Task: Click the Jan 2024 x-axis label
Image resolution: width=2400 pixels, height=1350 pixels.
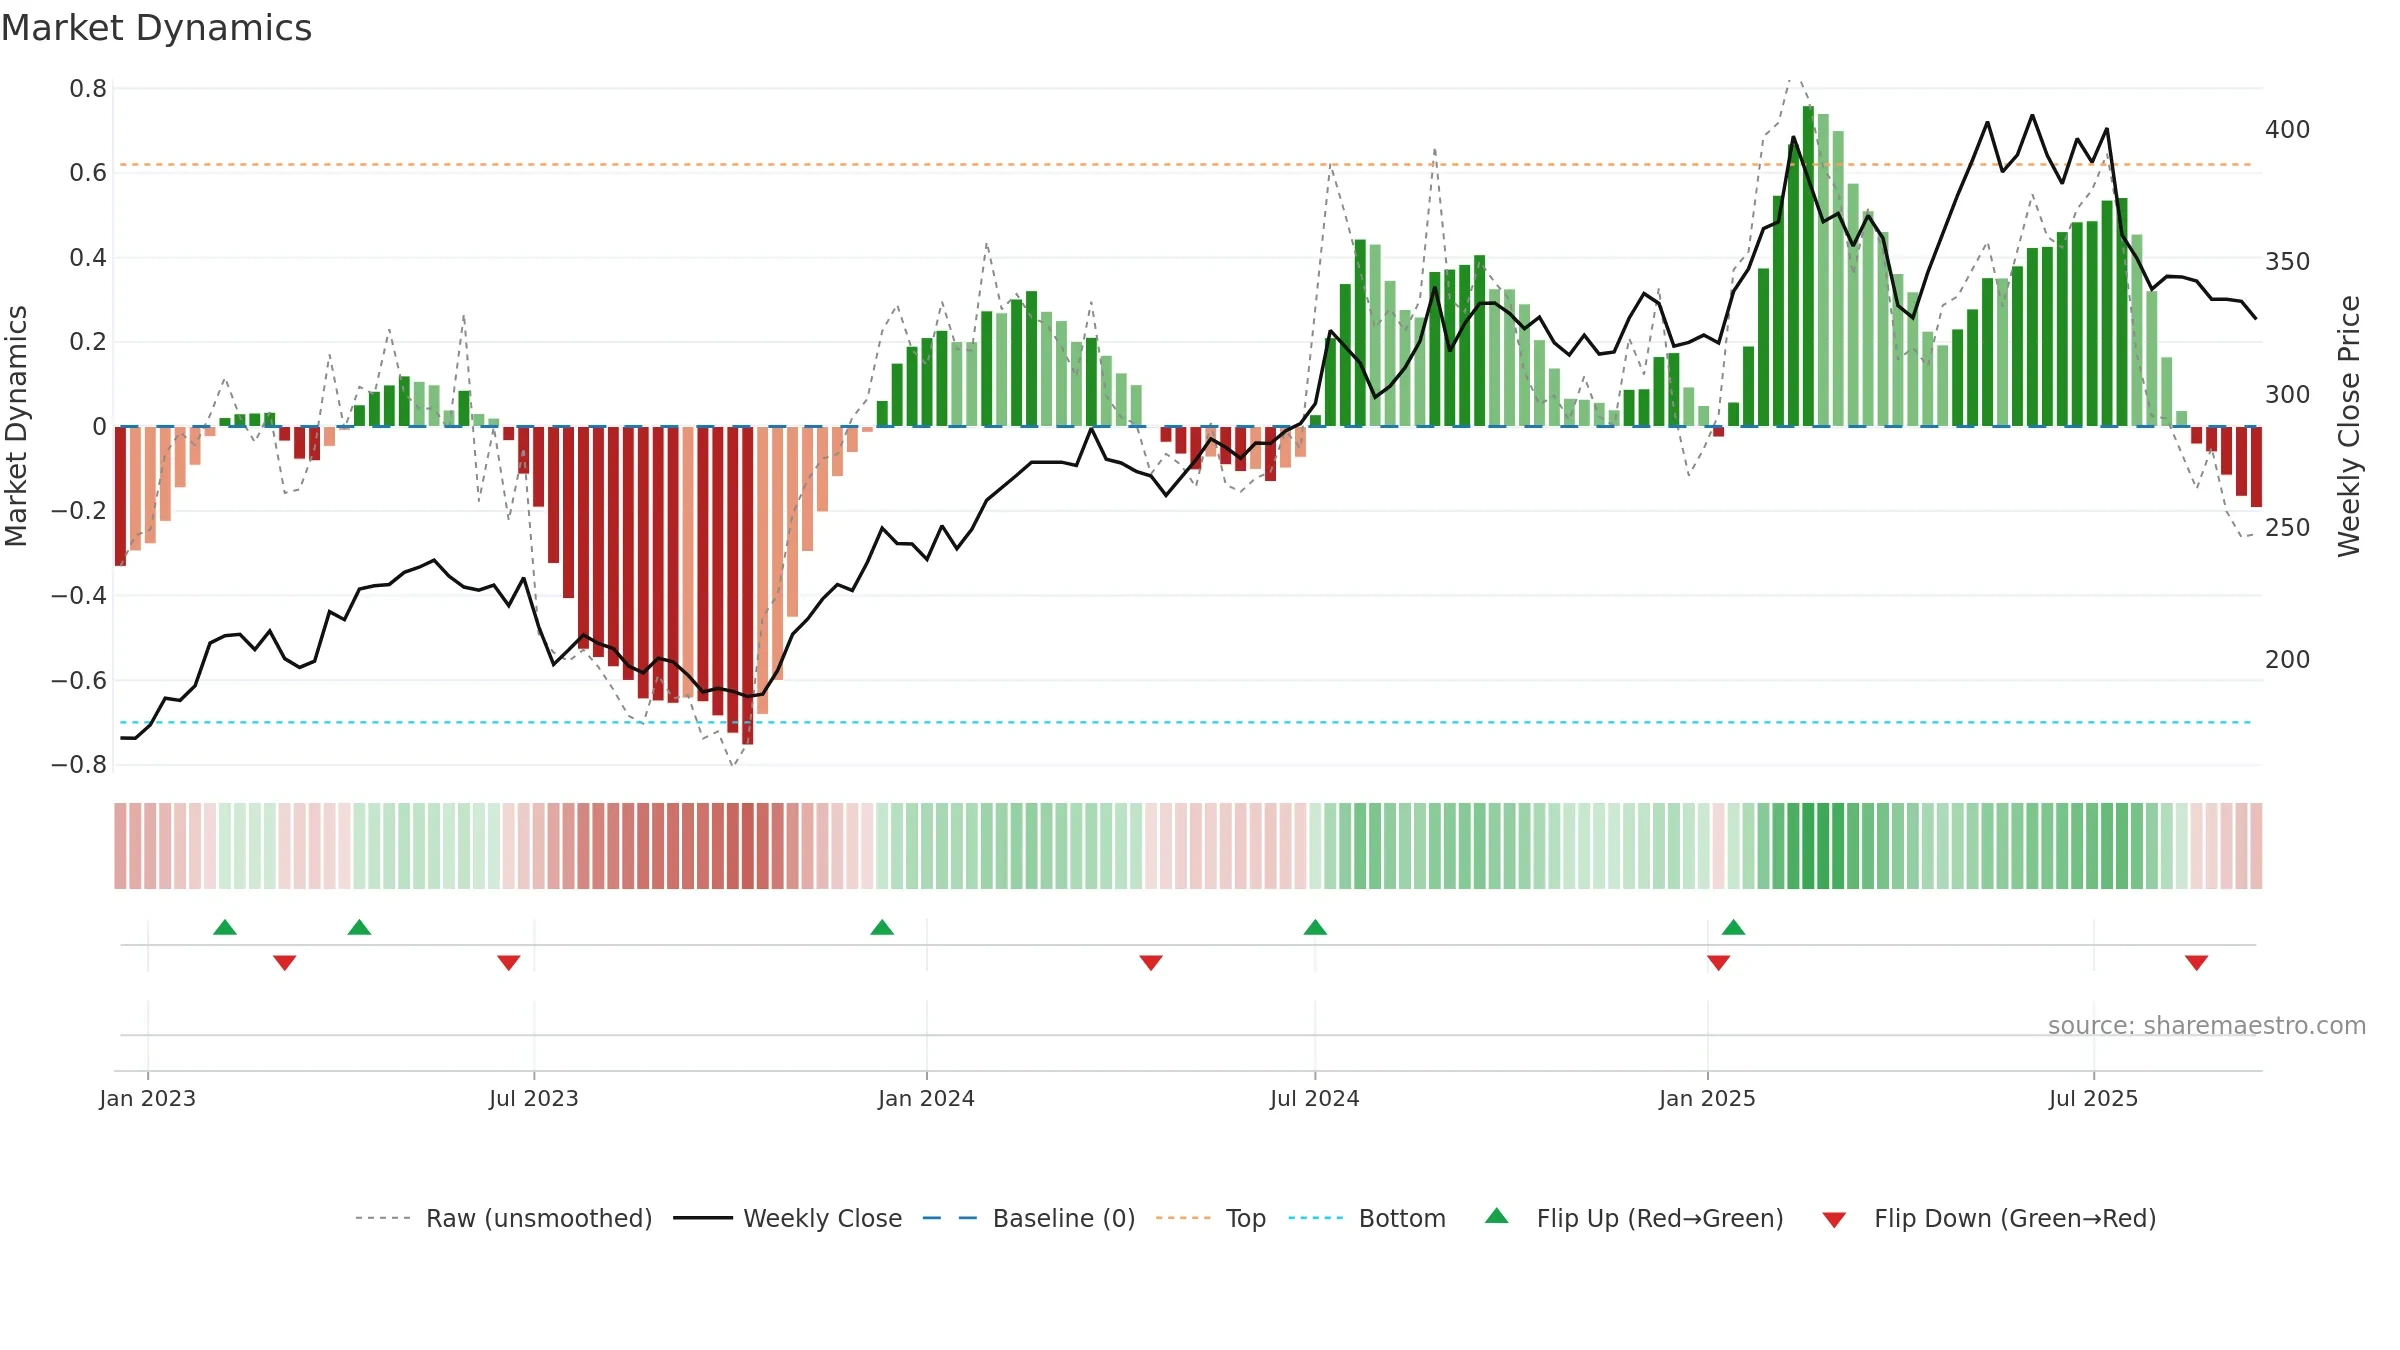Action: [x=927, y=1098]
